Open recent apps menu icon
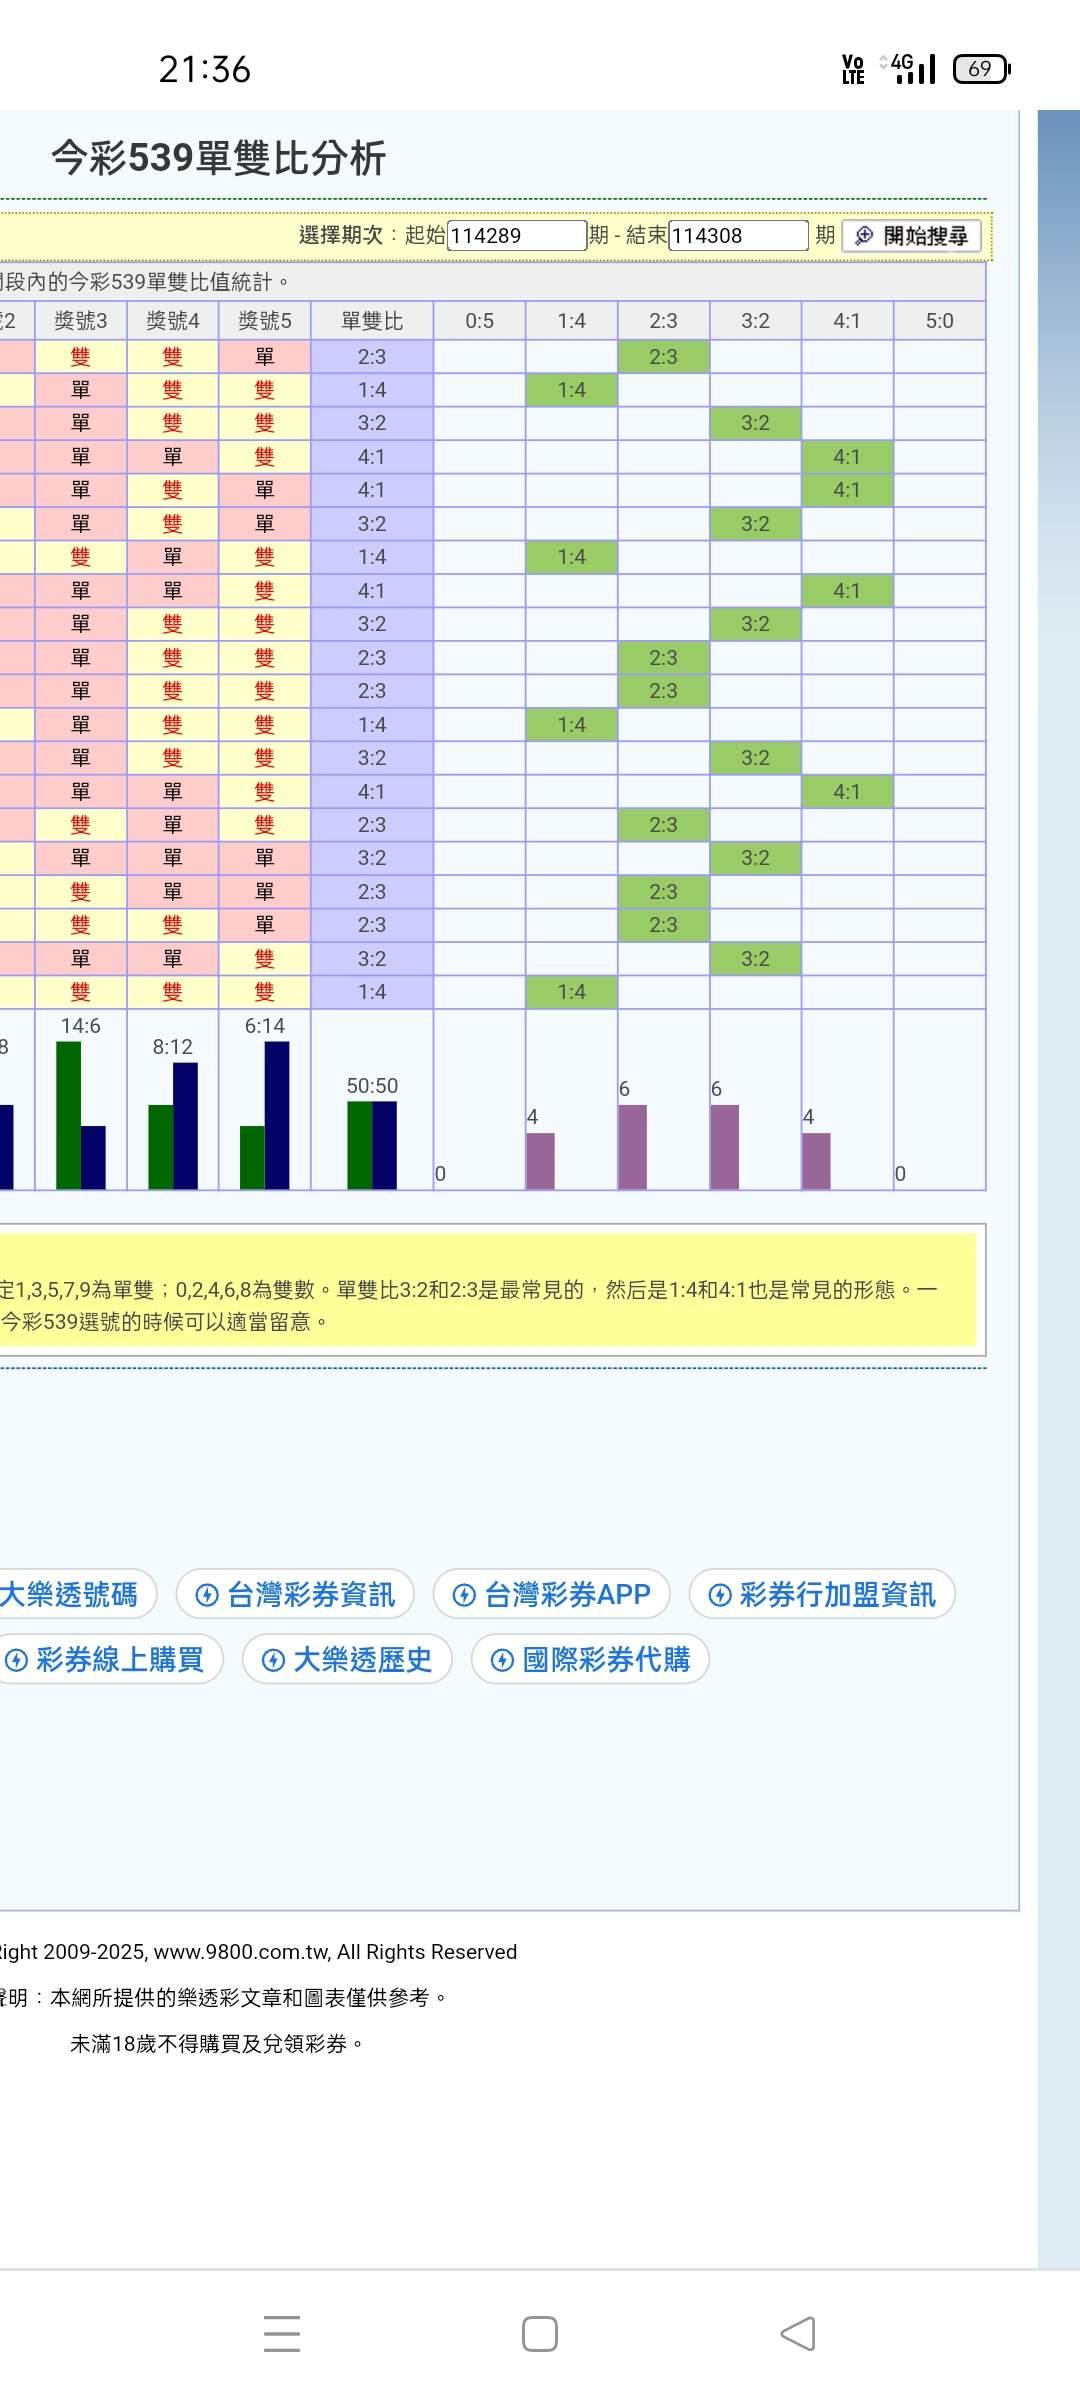This screenshot has height=2400, width=1080. [x=282, y=2334]
